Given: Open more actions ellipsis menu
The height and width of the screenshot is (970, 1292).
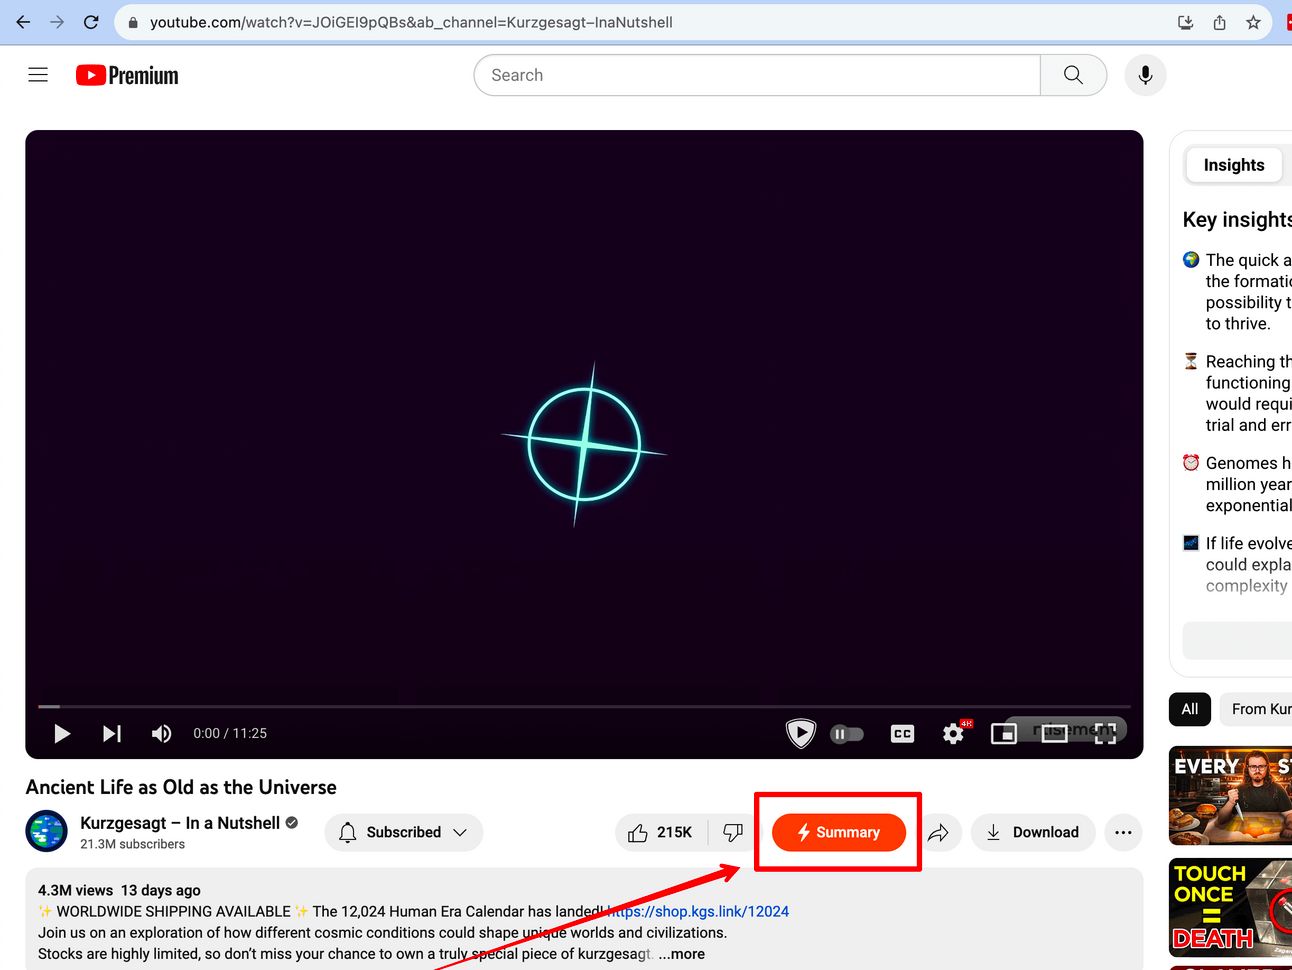Looking at the screenshot, I should (x=1123, y=832).
